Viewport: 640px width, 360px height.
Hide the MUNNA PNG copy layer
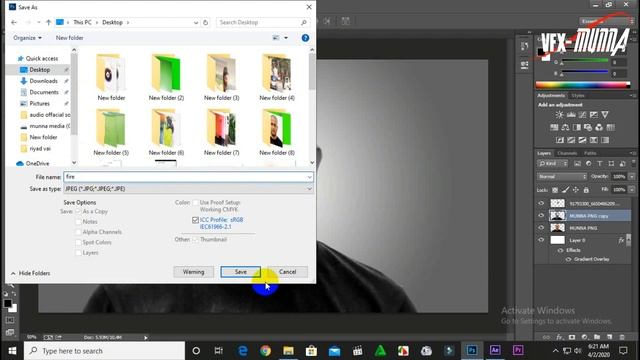pyautogui.click(x=541, y=215)
